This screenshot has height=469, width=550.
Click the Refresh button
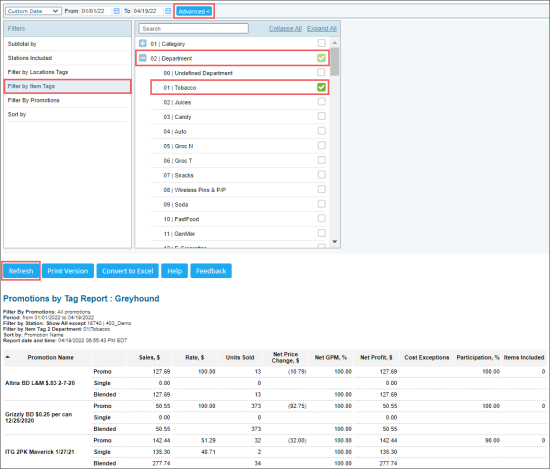pyautogui.click(x=21, y=271)
